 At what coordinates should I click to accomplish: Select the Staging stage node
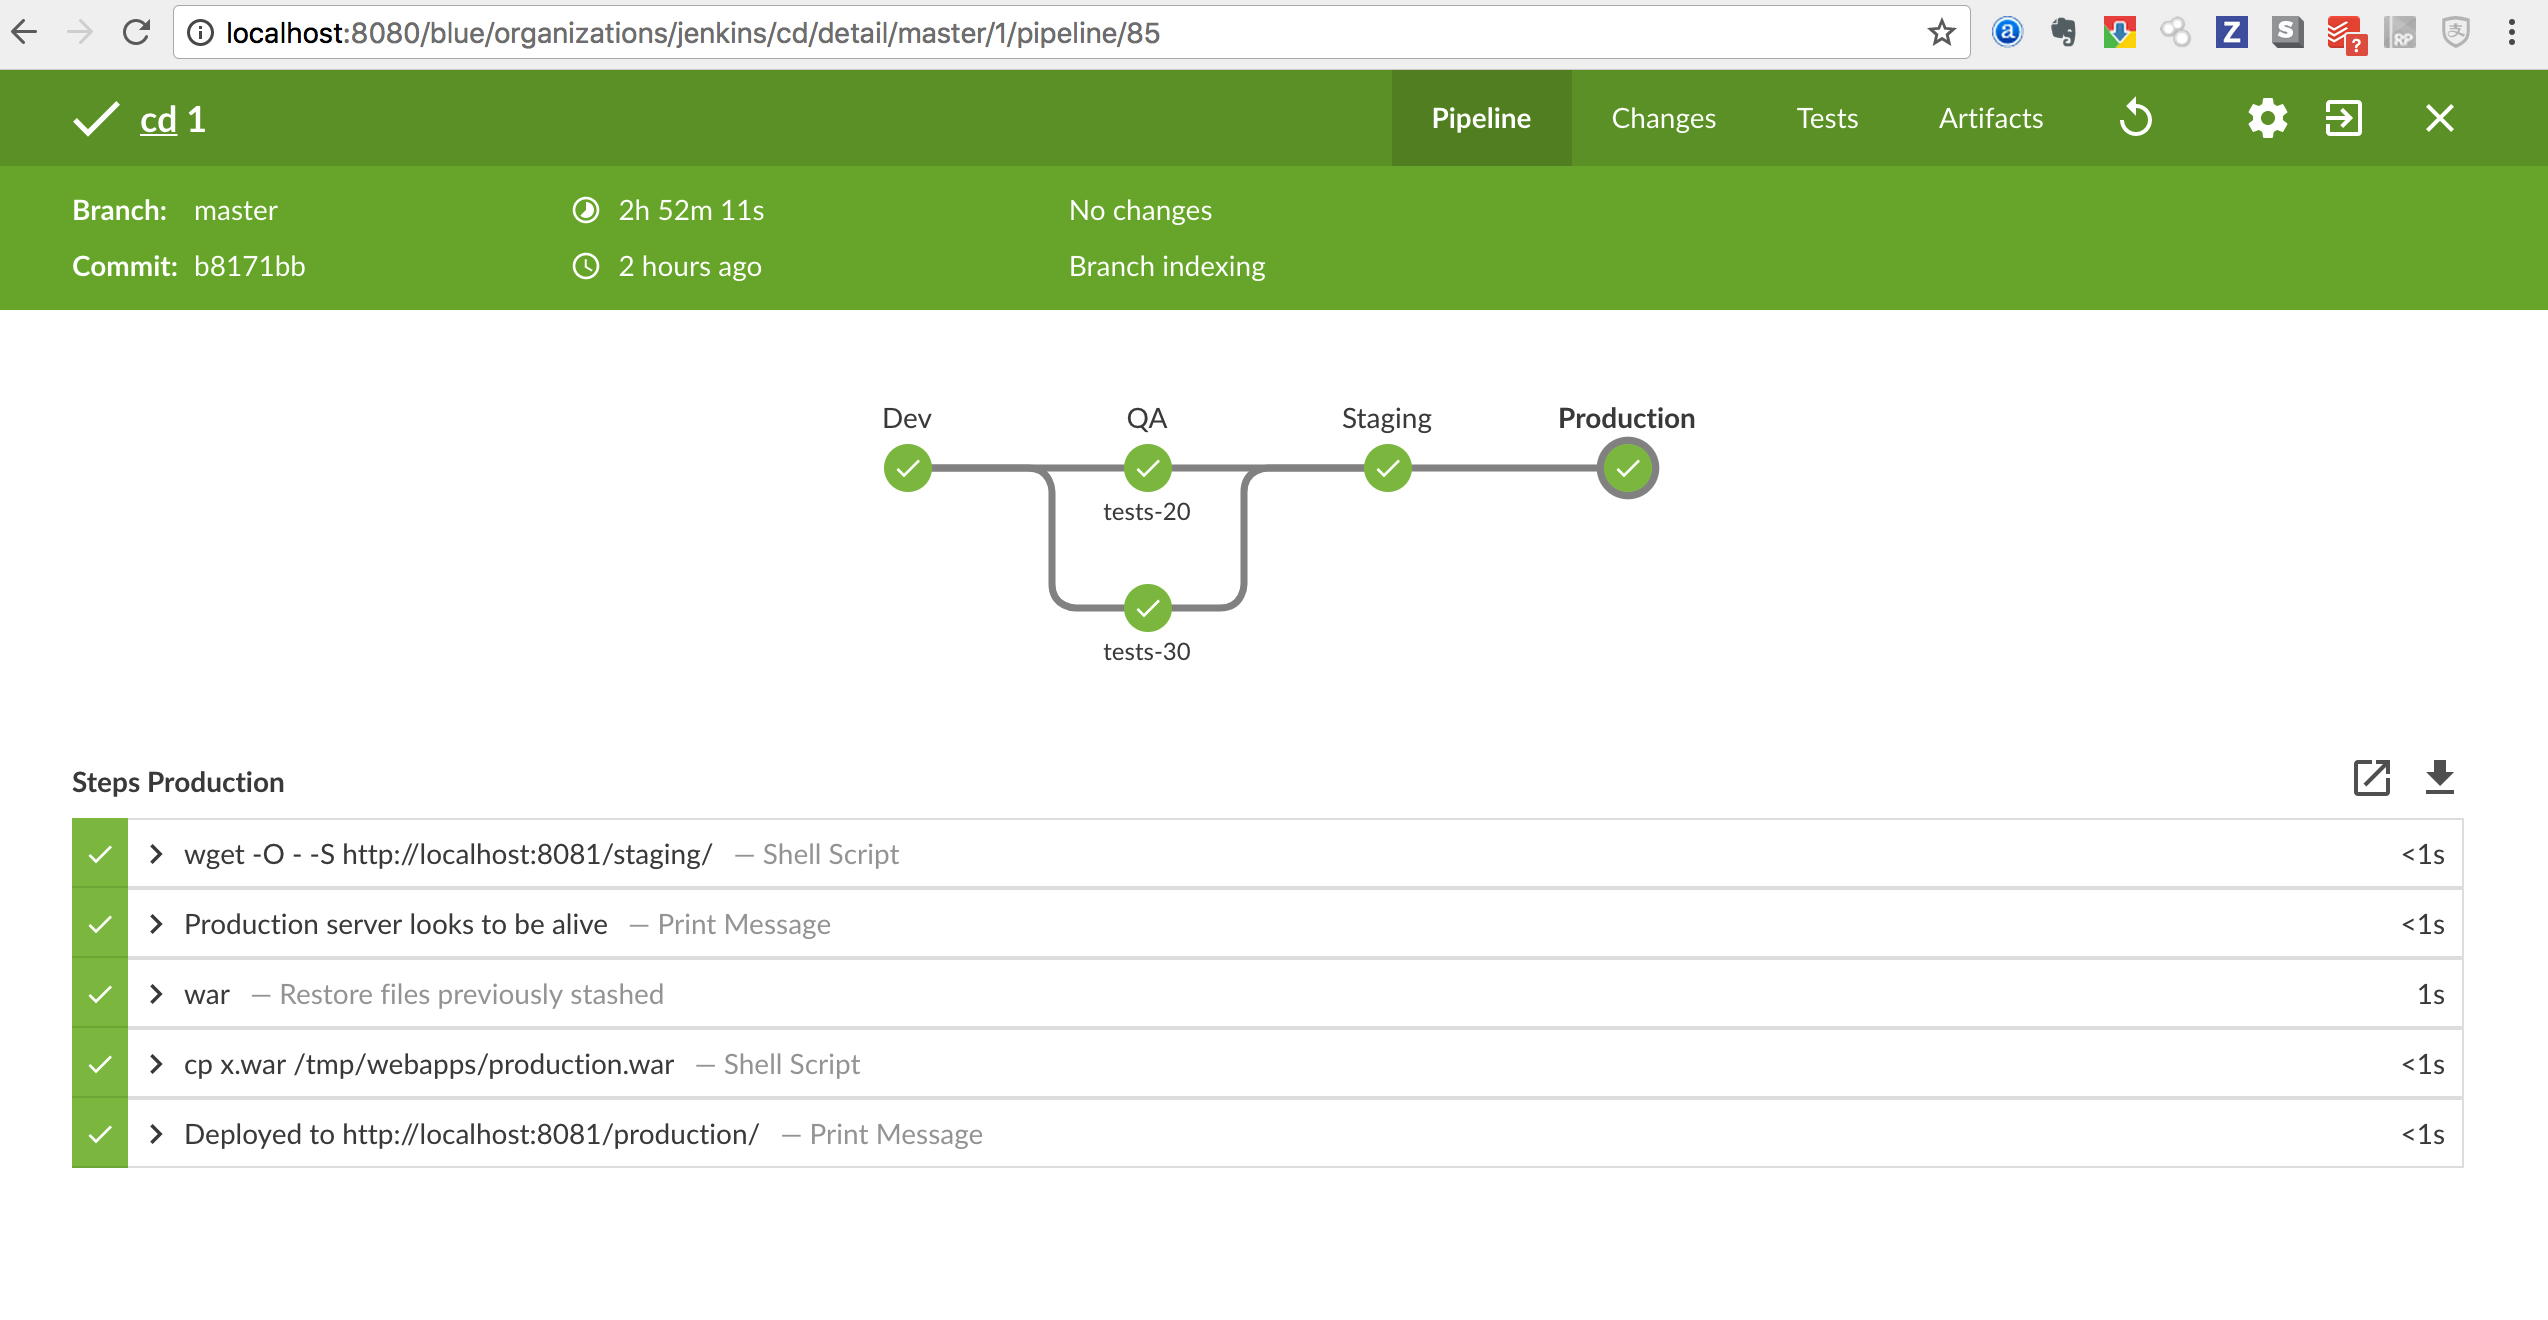tap(1387, 468)
